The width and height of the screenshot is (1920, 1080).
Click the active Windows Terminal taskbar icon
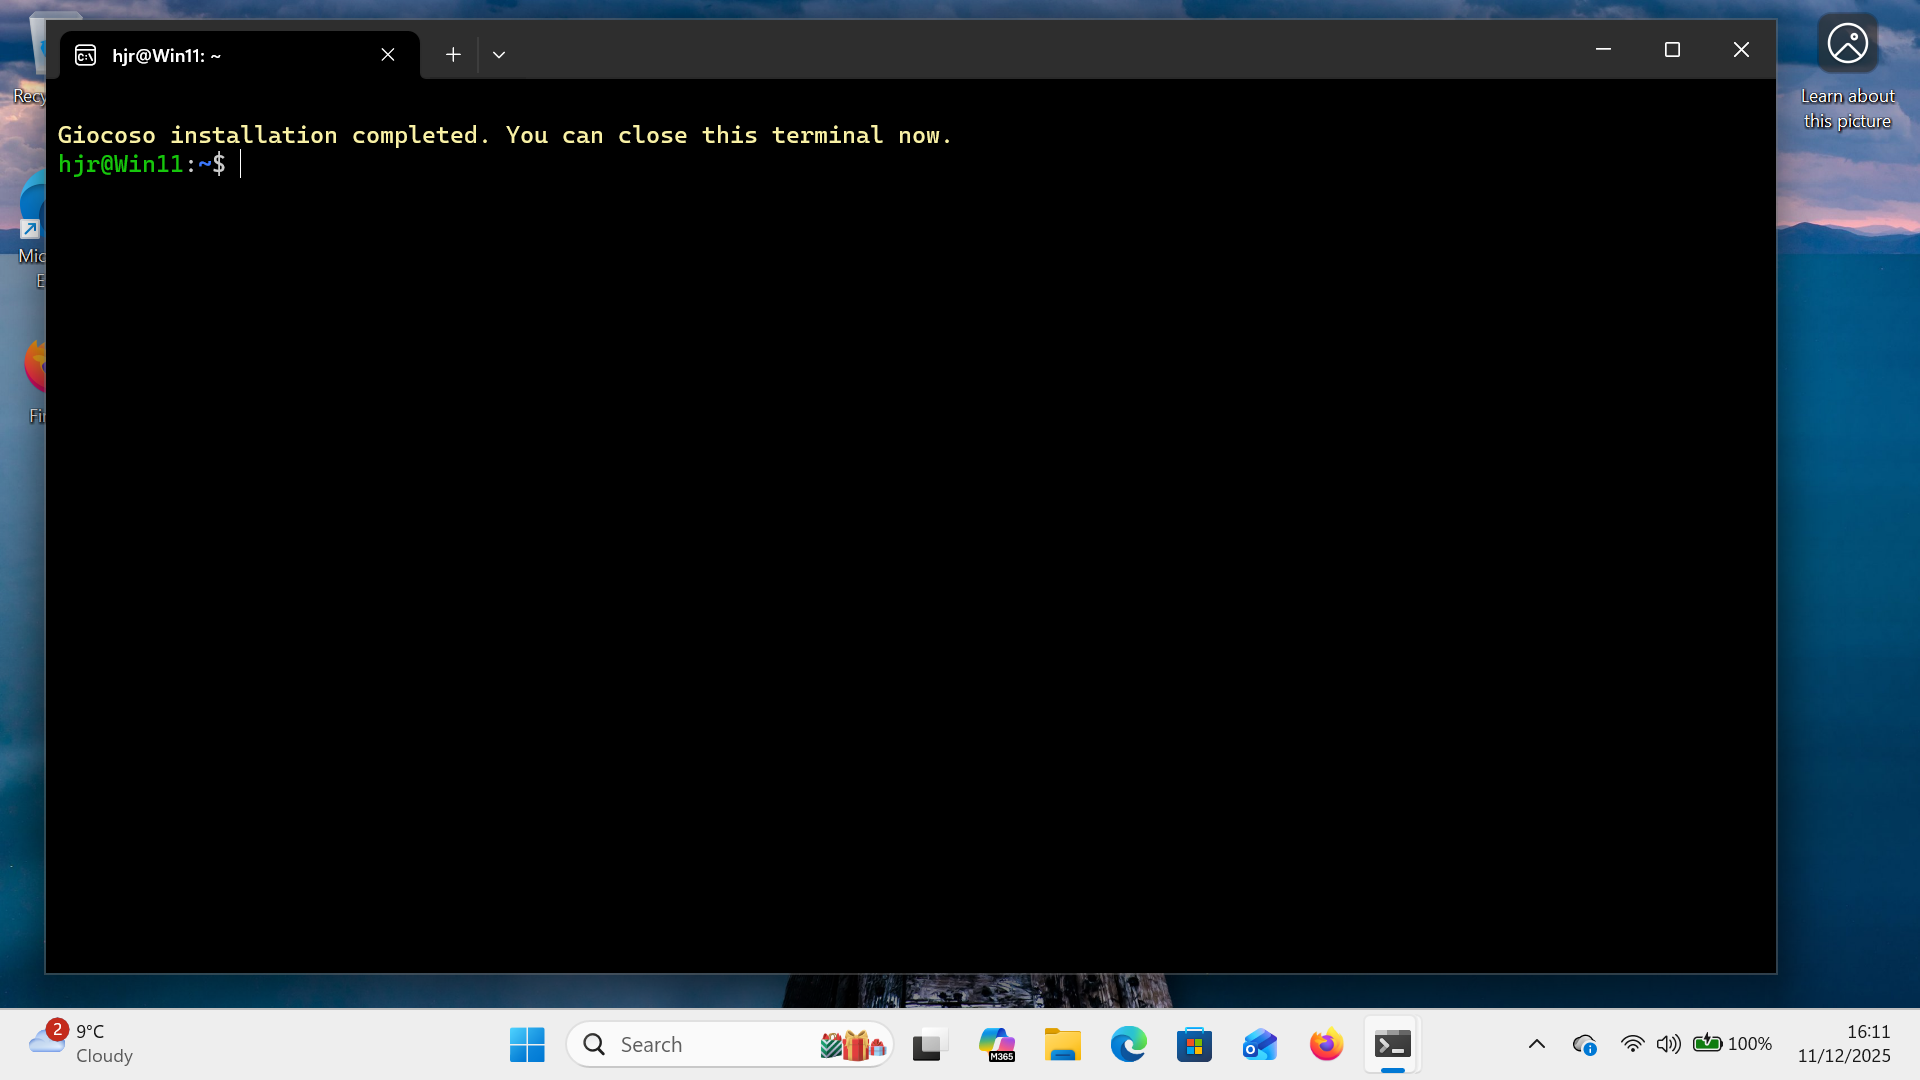[1392, 1044]
